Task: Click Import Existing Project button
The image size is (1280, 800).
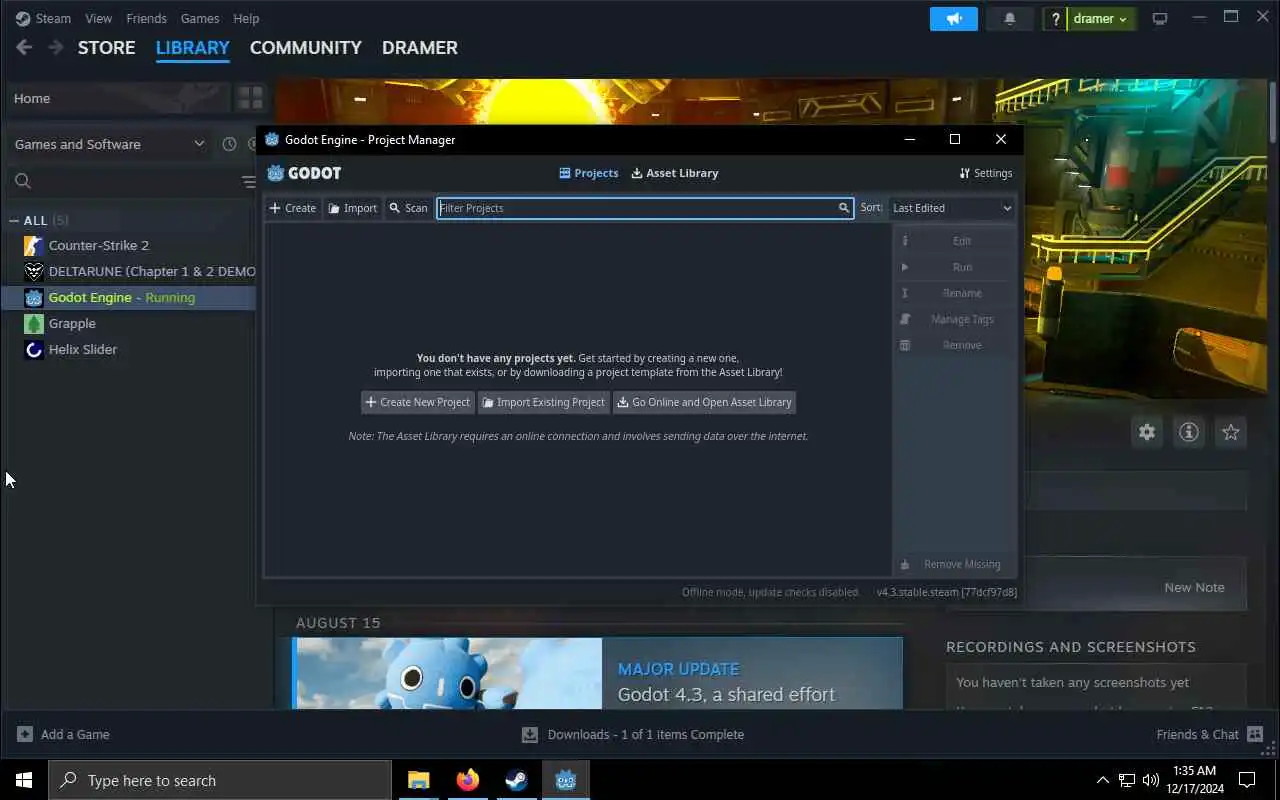Action: (x=543, y=402)
